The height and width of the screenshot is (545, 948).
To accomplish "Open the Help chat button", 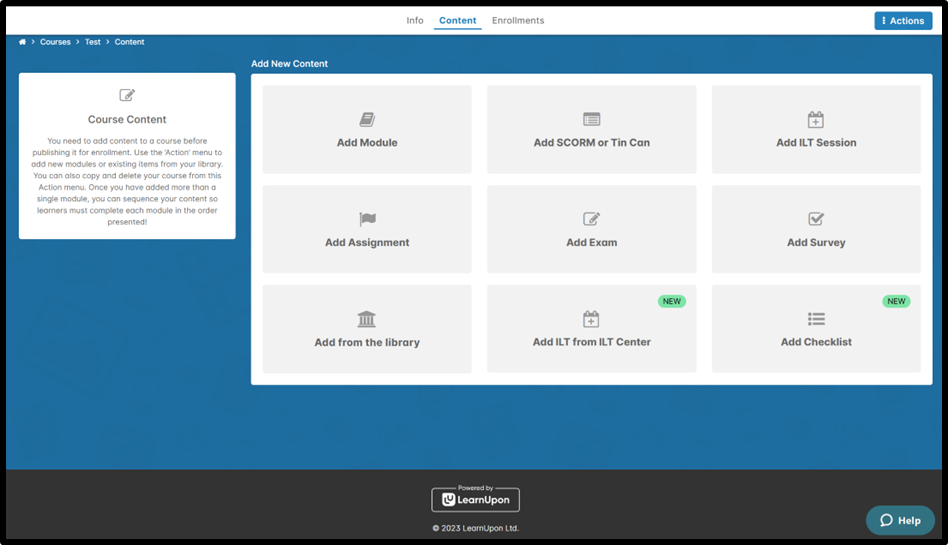I will pyautogui.click(x=900, y=520).
